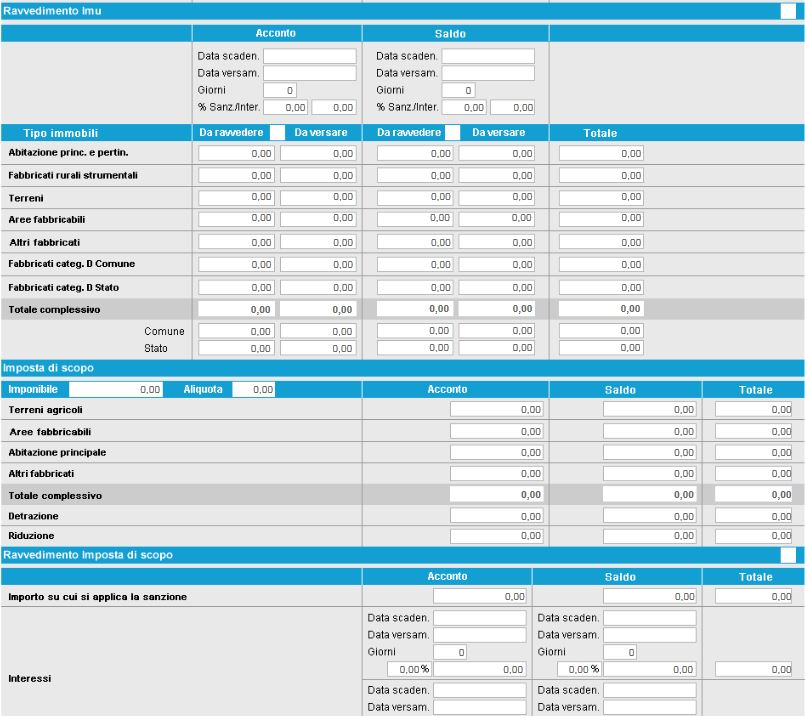Screen dimensions: 805x716
Task: Click Acconto Data scaden. field under Ravvedimento Imu
Action: [309, 57]
